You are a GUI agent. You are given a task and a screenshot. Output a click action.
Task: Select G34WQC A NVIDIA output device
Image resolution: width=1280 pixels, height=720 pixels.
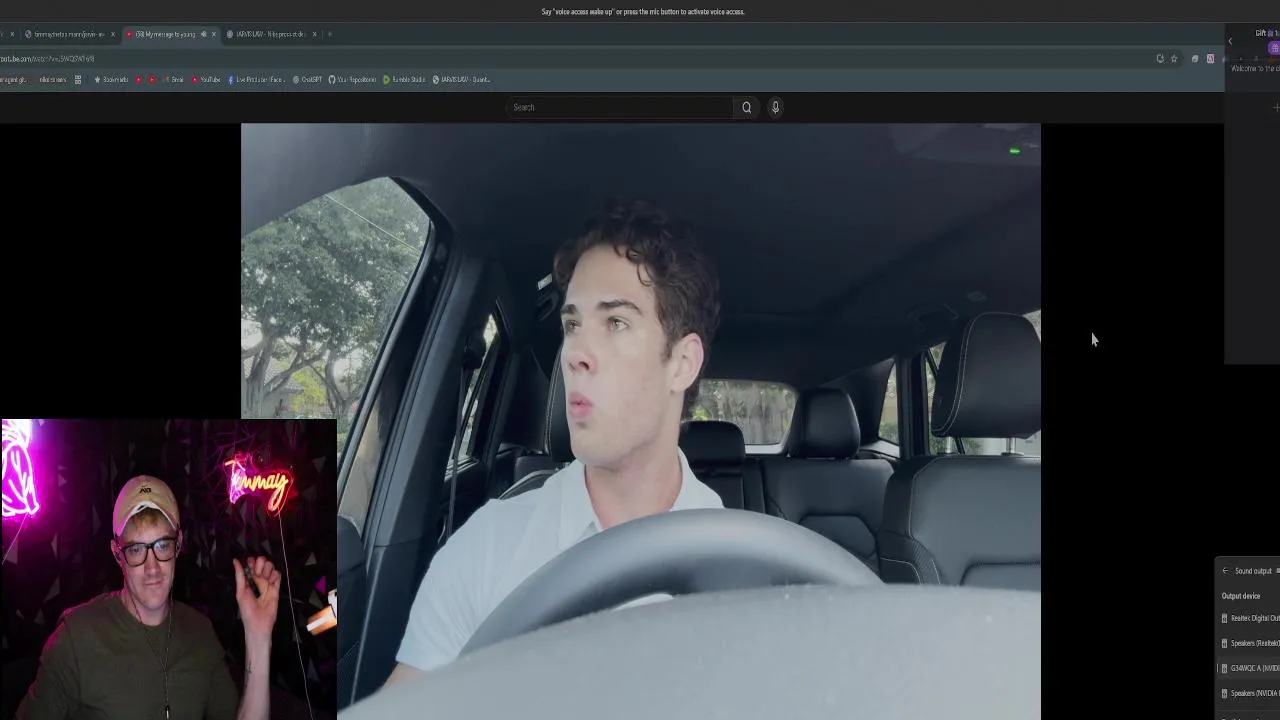pyautogui.click(x=1250, y=668)
